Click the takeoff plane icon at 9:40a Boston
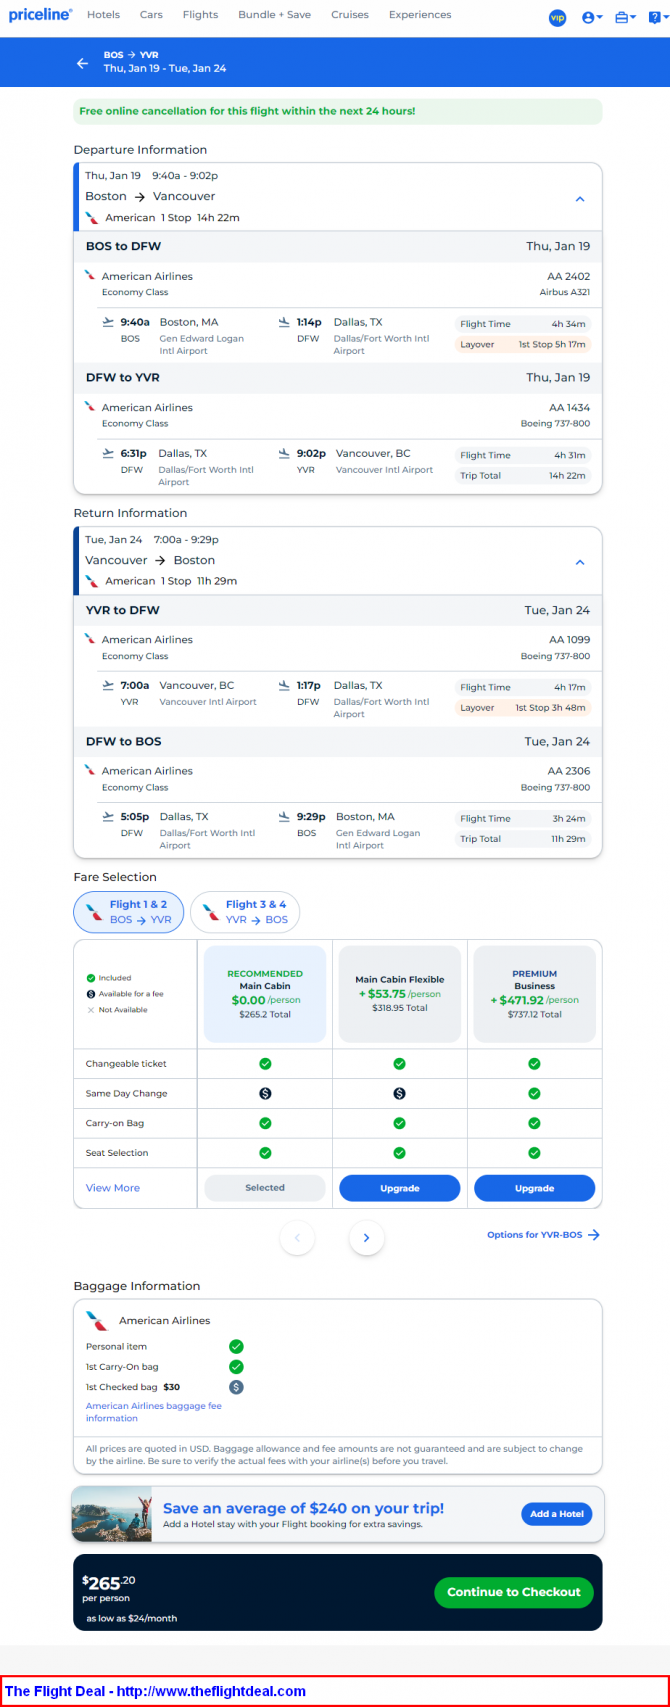Image resolution: width=670 pixels, height=1707 pixels. coord(108,322)
